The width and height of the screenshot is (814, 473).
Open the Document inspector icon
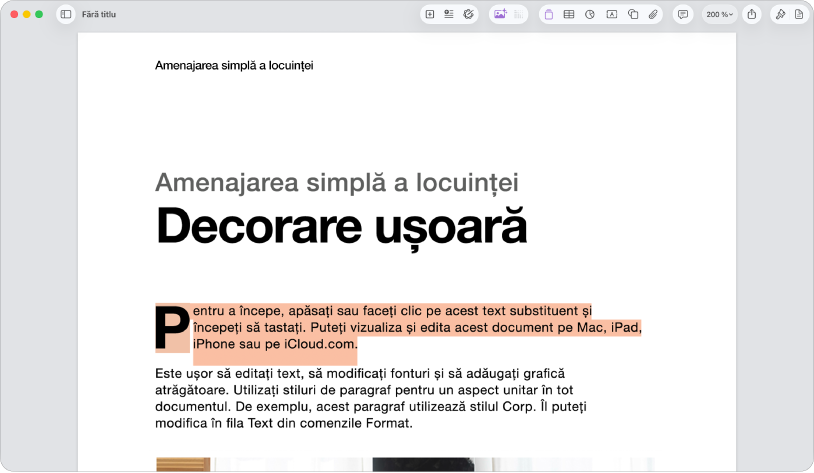tap(799, 15)
